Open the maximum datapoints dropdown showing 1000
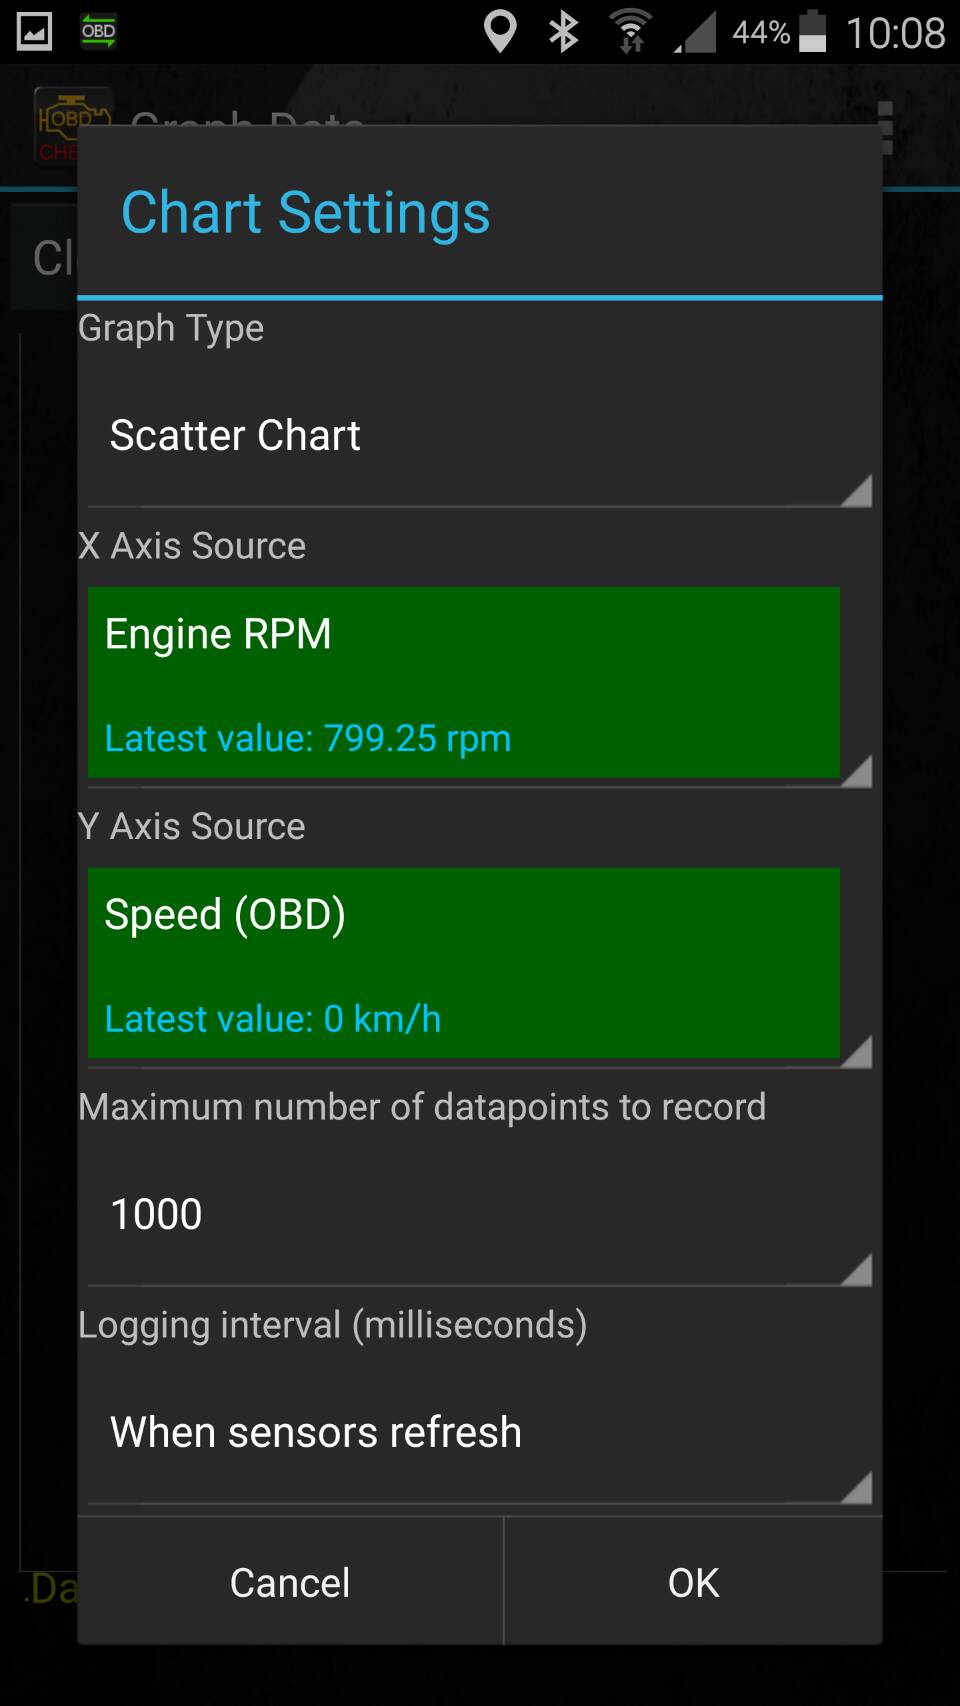This screenshot has height=1706, width=960. coord(478,1214)
